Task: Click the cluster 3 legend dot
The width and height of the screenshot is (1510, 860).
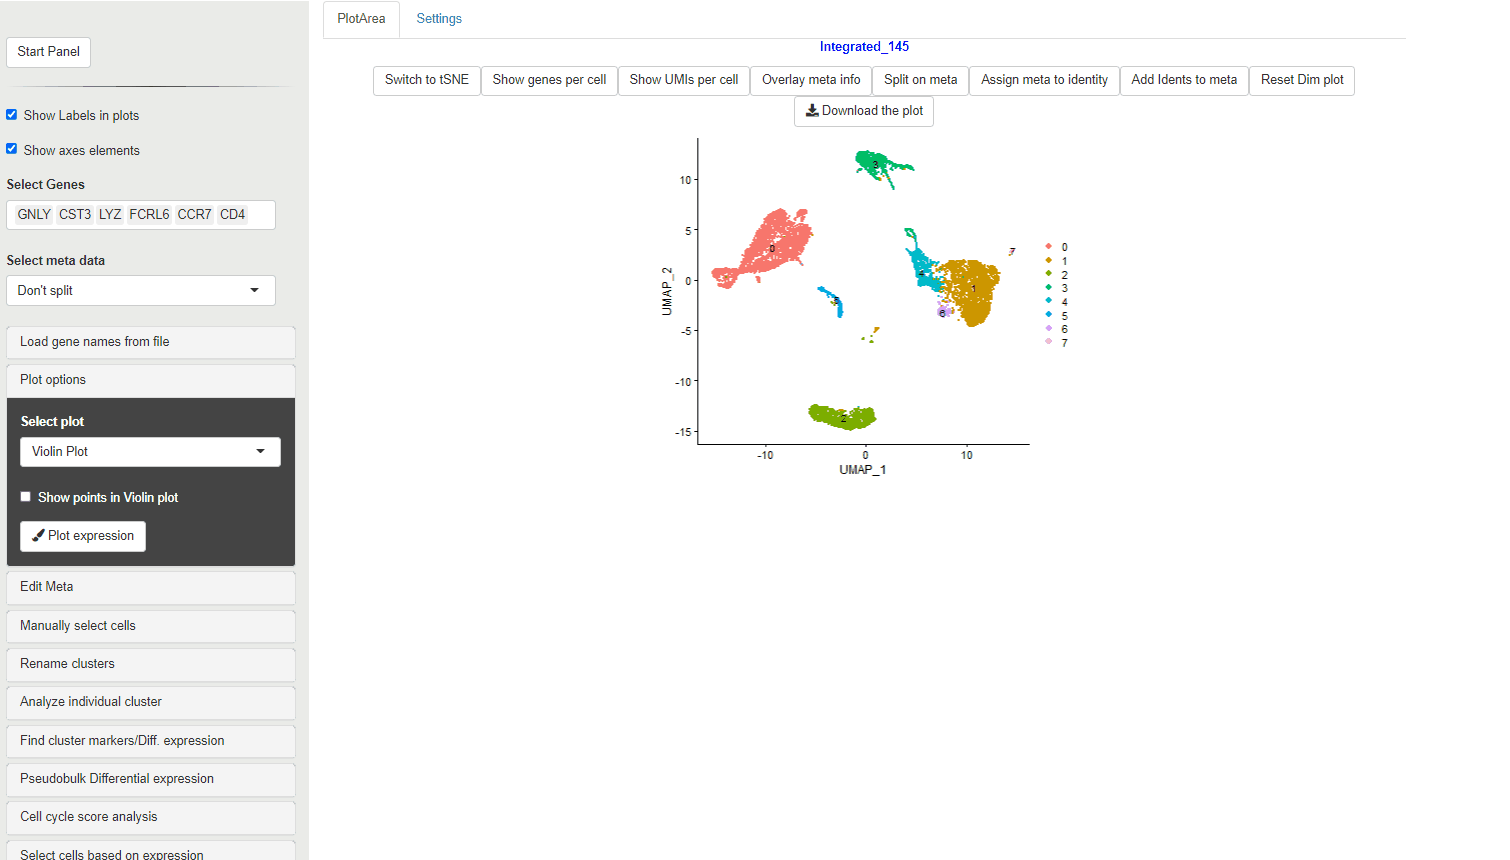Action: (1048, 288)
